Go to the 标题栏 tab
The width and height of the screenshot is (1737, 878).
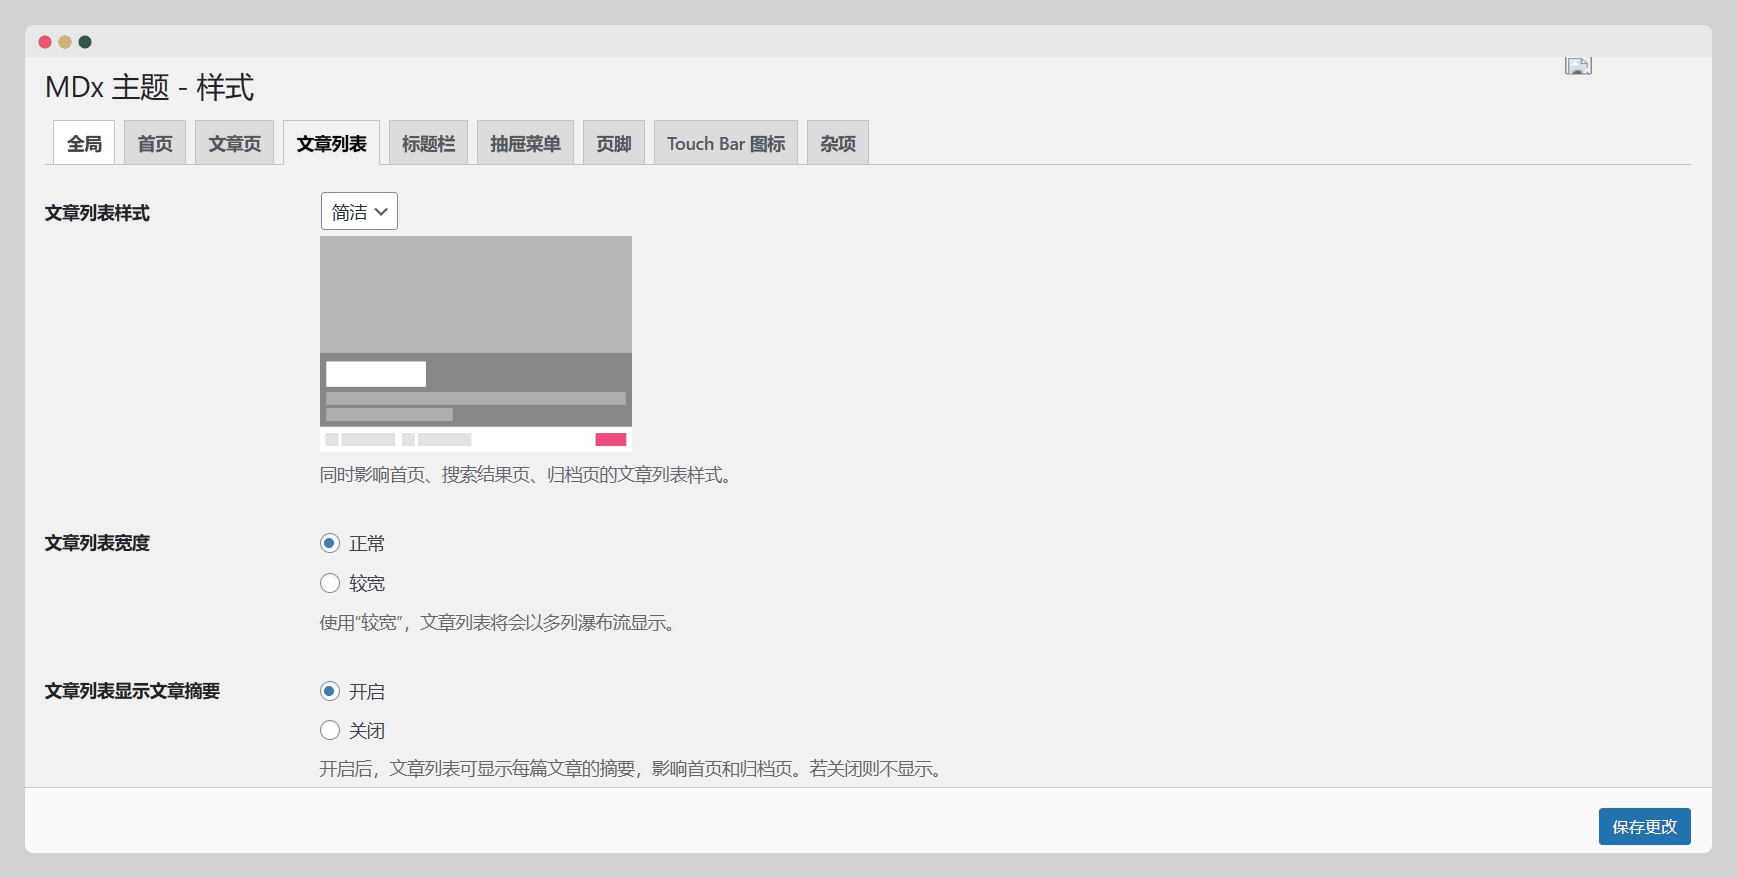pos(428,144)
